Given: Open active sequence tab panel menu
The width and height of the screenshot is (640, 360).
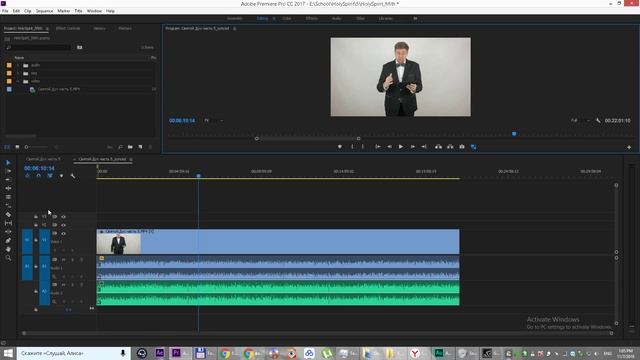Looking at the screenshot, I should [131, 159].
